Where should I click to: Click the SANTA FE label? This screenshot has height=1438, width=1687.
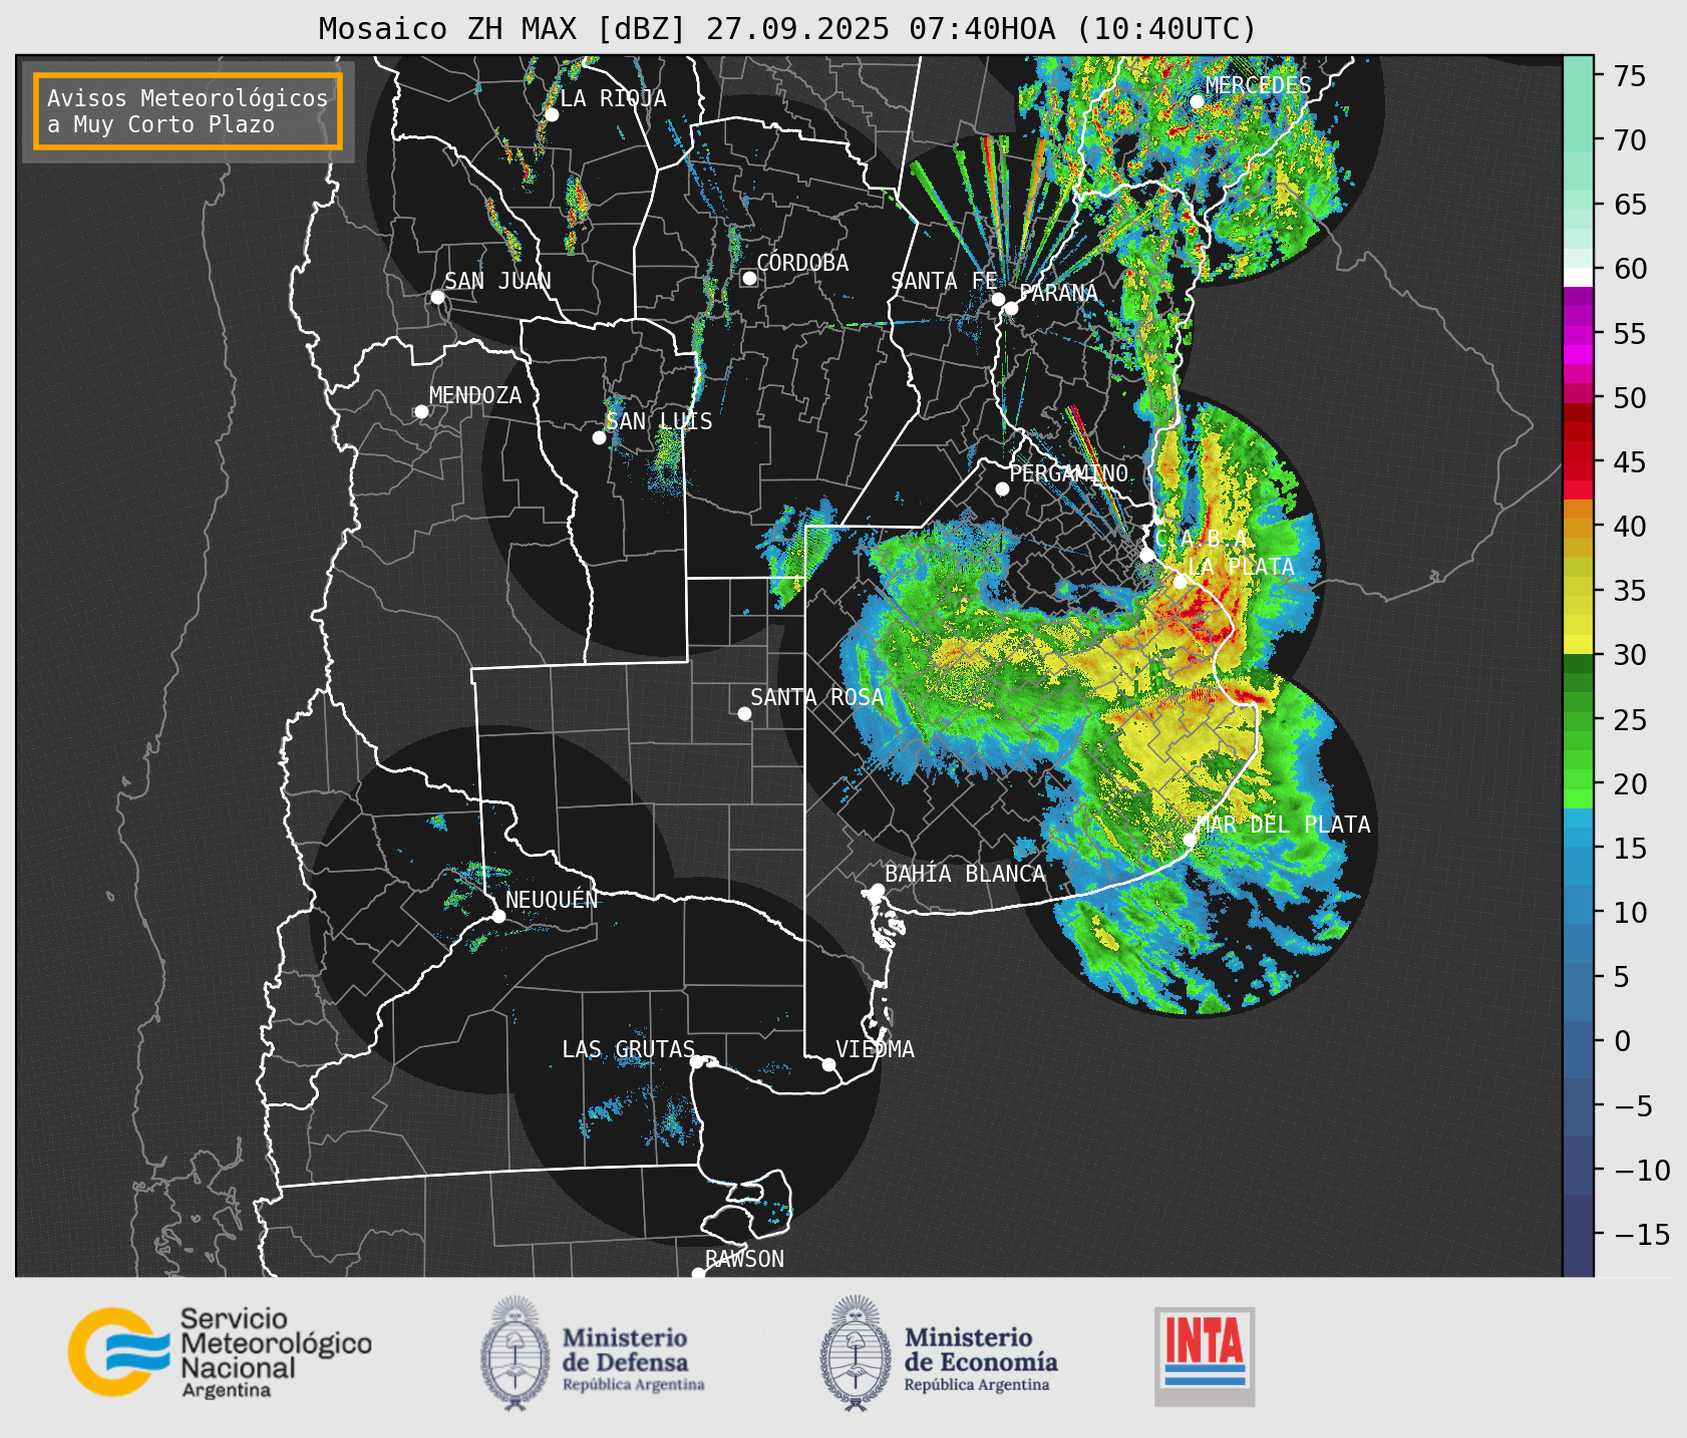coord(944,281)
